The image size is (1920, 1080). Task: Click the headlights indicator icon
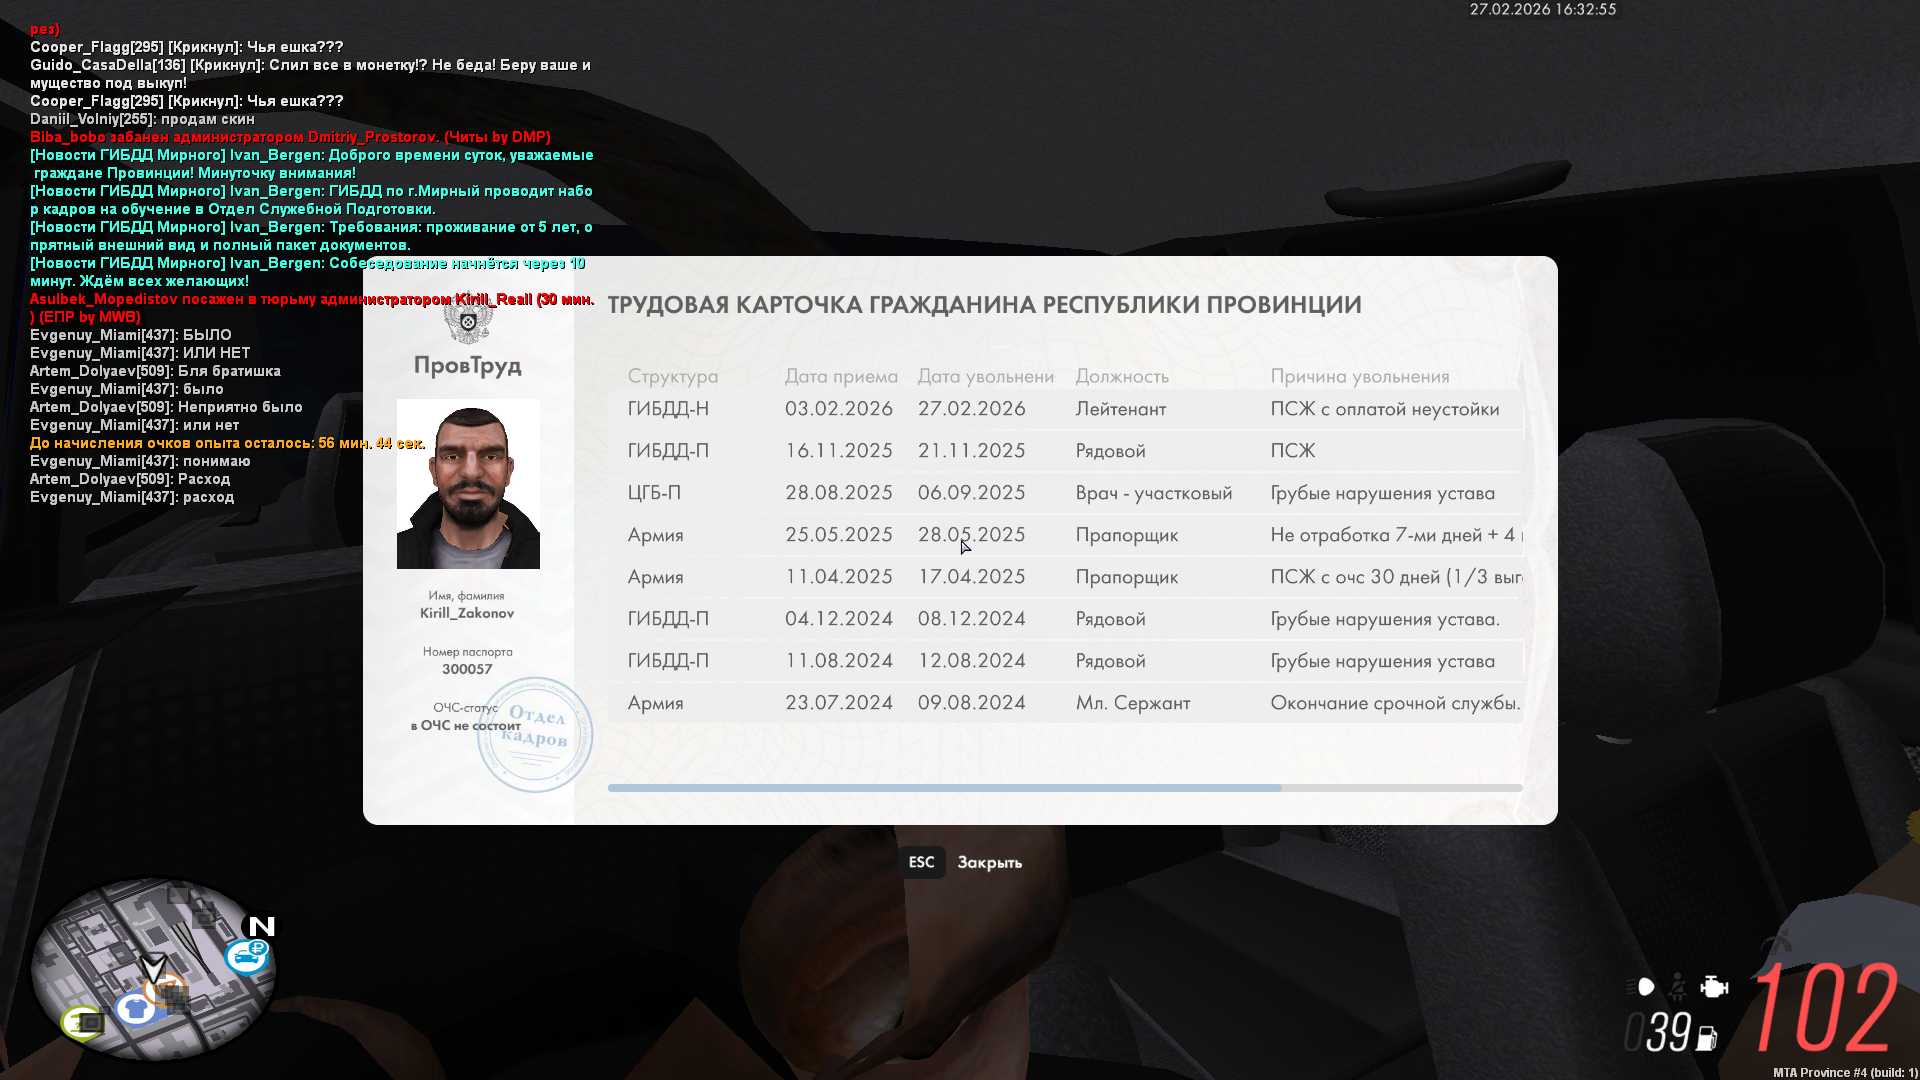[1641, 987]
